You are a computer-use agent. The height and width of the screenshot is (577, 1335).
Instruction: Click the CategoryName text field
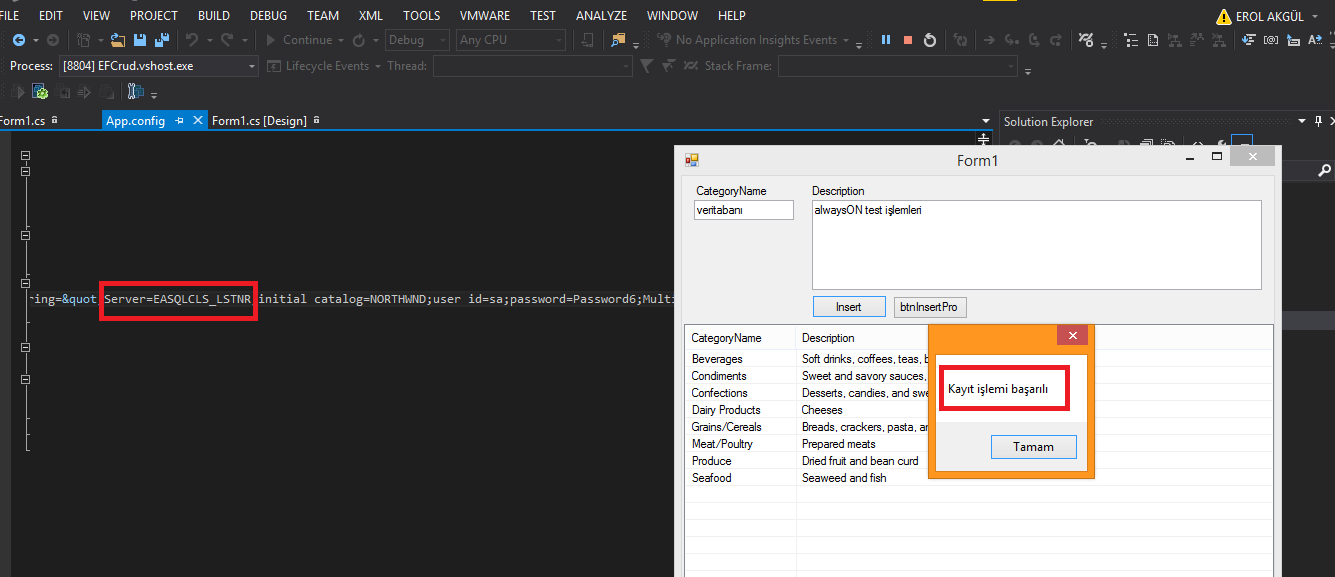click(743, 211)
